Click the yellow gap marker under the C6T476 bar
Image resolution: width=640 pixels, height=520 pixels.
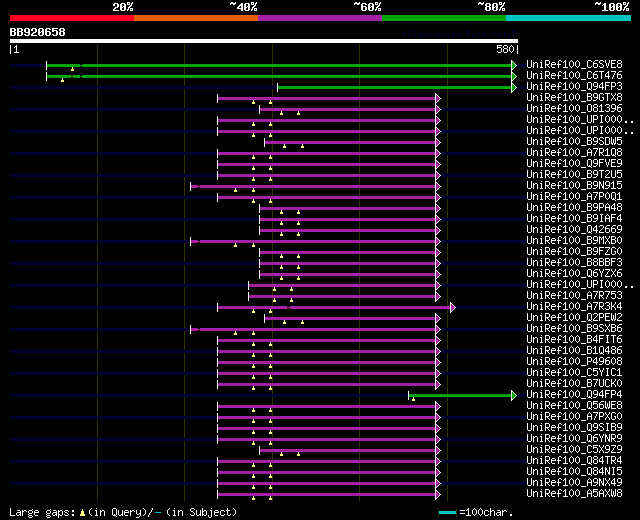point(62,80)
